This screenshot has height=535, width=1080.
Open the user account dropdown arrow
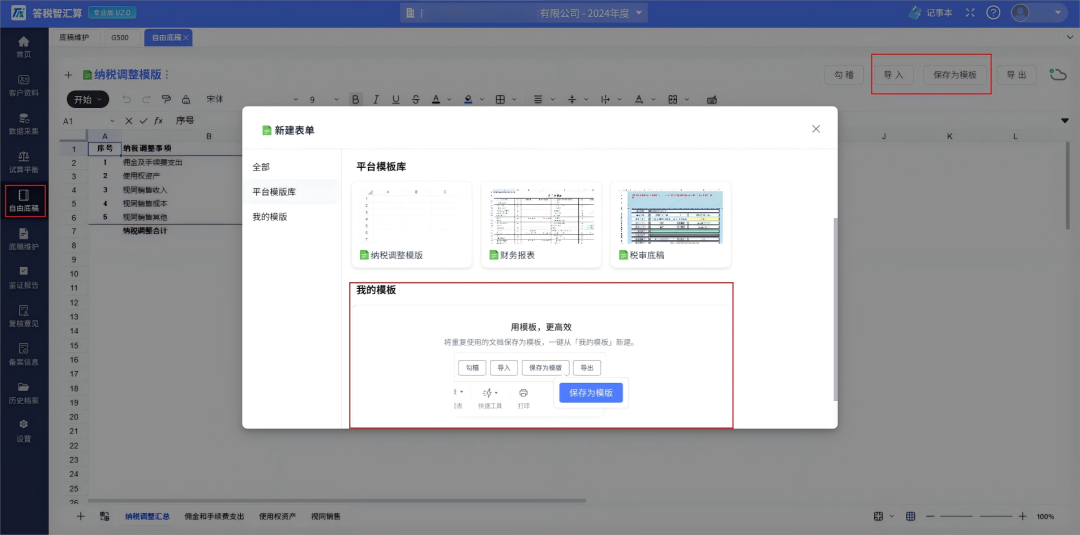(1057, 12)
